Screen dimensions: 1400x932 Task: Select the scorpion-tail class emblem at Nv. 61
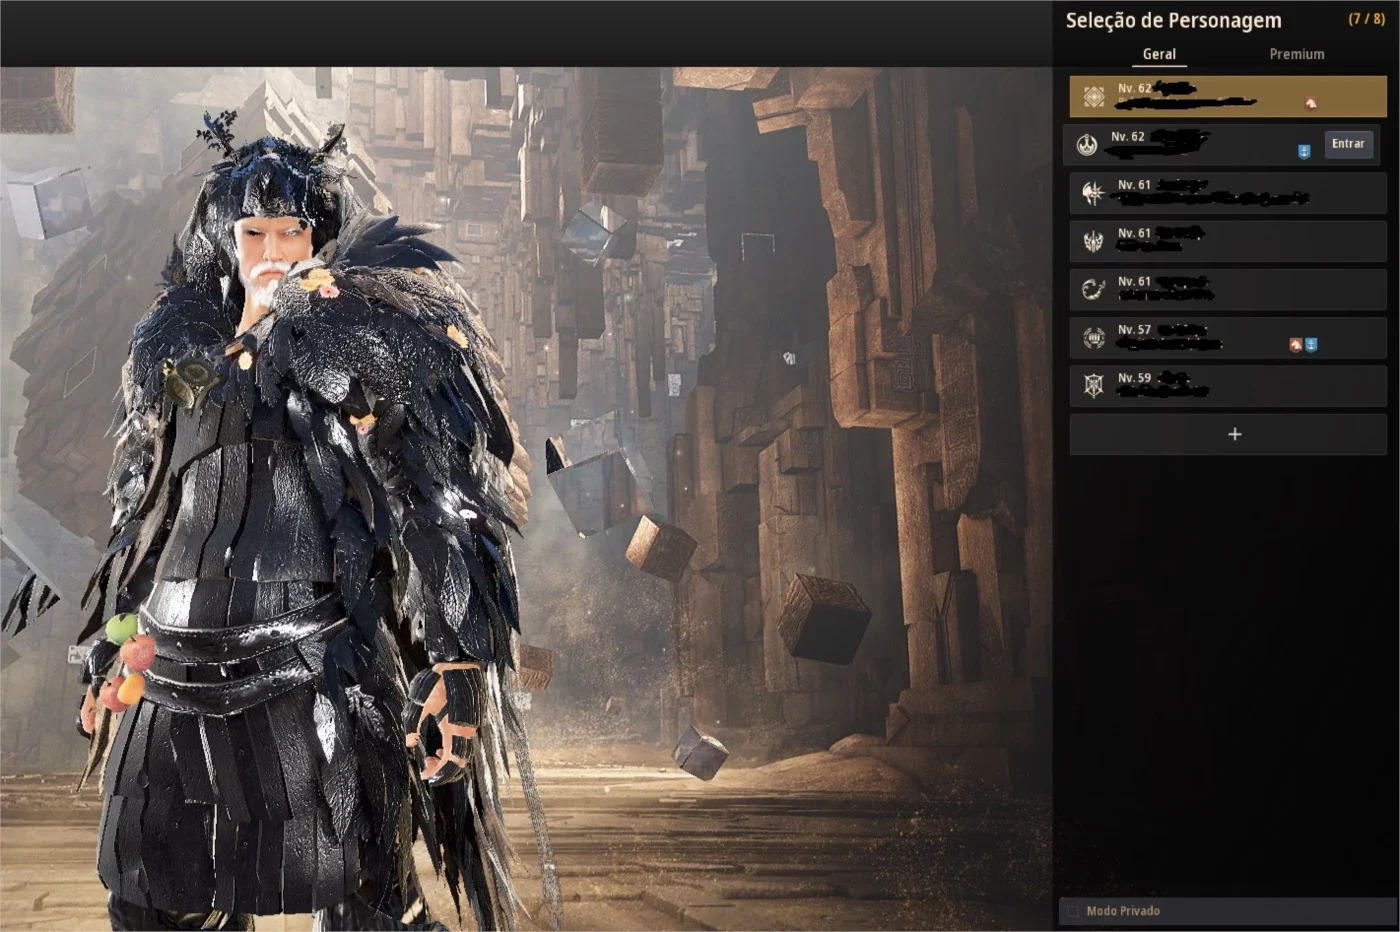pos(1093,290)
